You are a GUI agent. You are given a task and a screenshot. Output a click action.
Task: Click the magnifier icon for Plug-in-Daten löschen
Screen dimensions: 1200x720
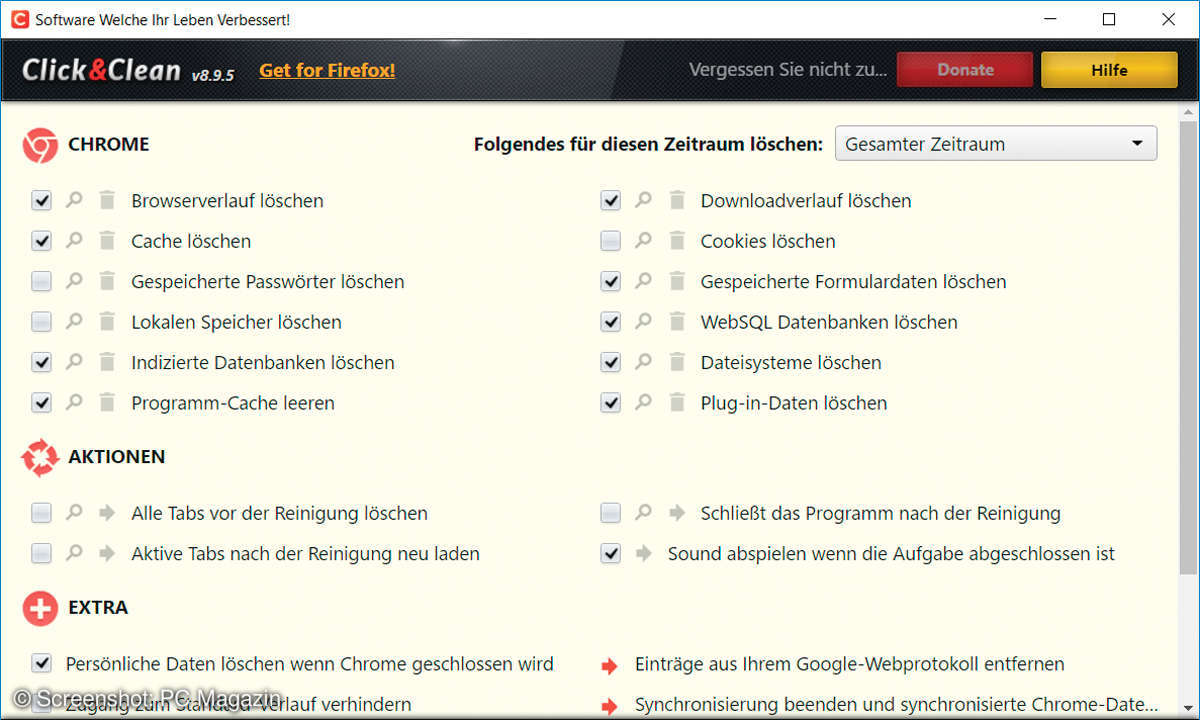click(x=644, y=403)
